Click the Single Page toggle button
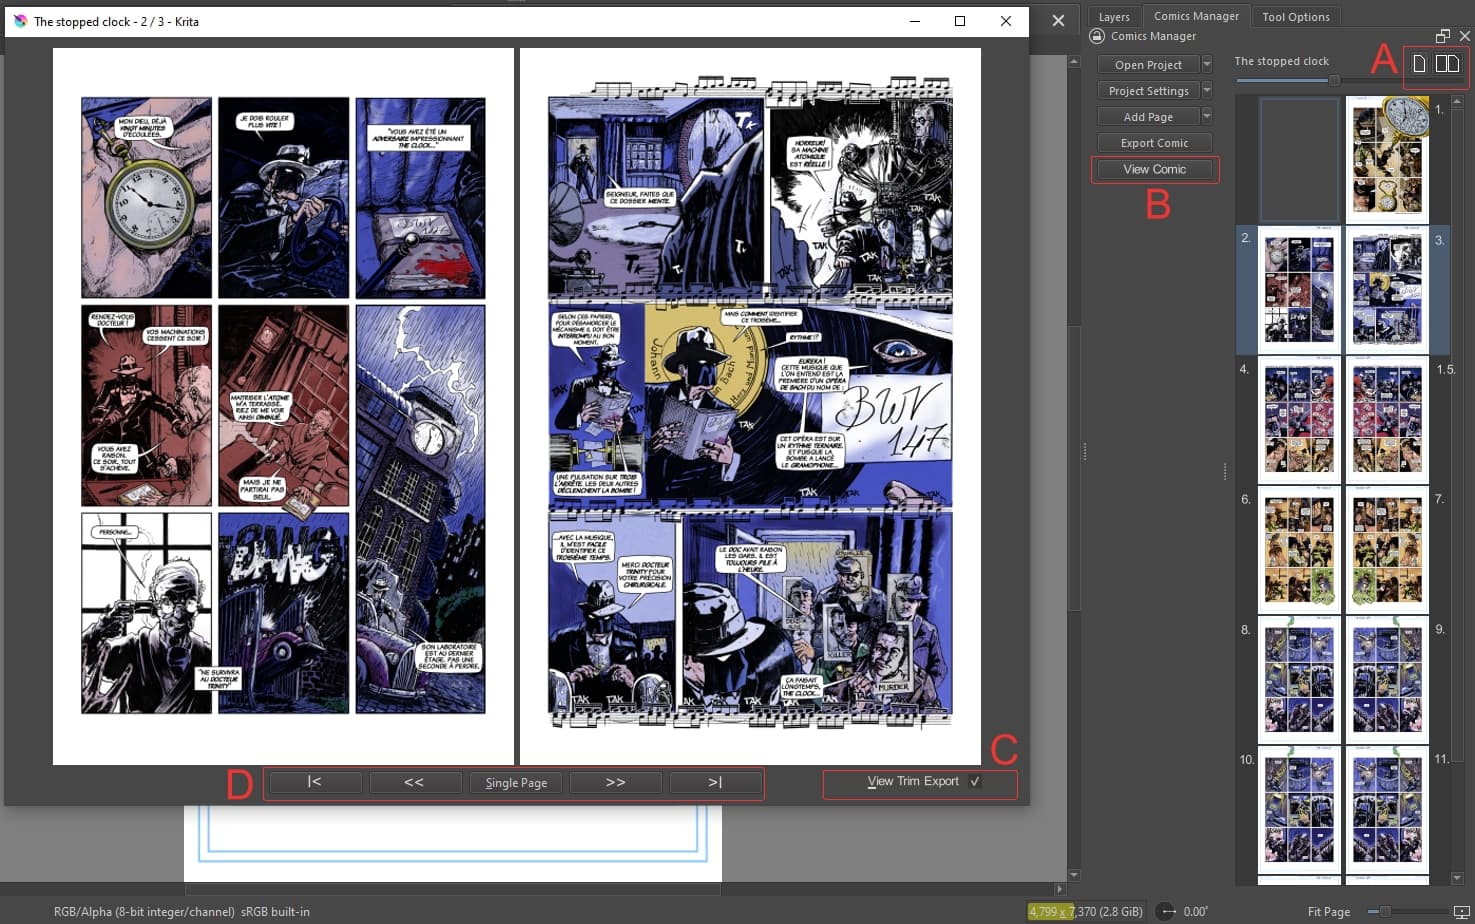Screen dimensions: 1475x924 (516, 783)
